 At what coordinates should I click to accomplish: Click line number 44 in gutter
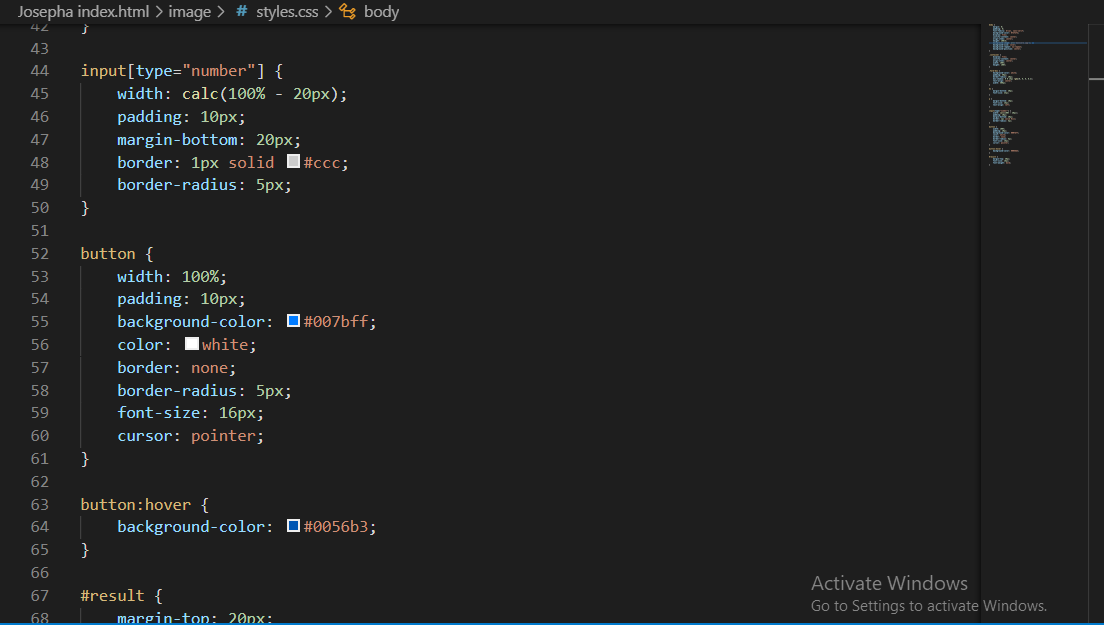click(x=39, y=71)
